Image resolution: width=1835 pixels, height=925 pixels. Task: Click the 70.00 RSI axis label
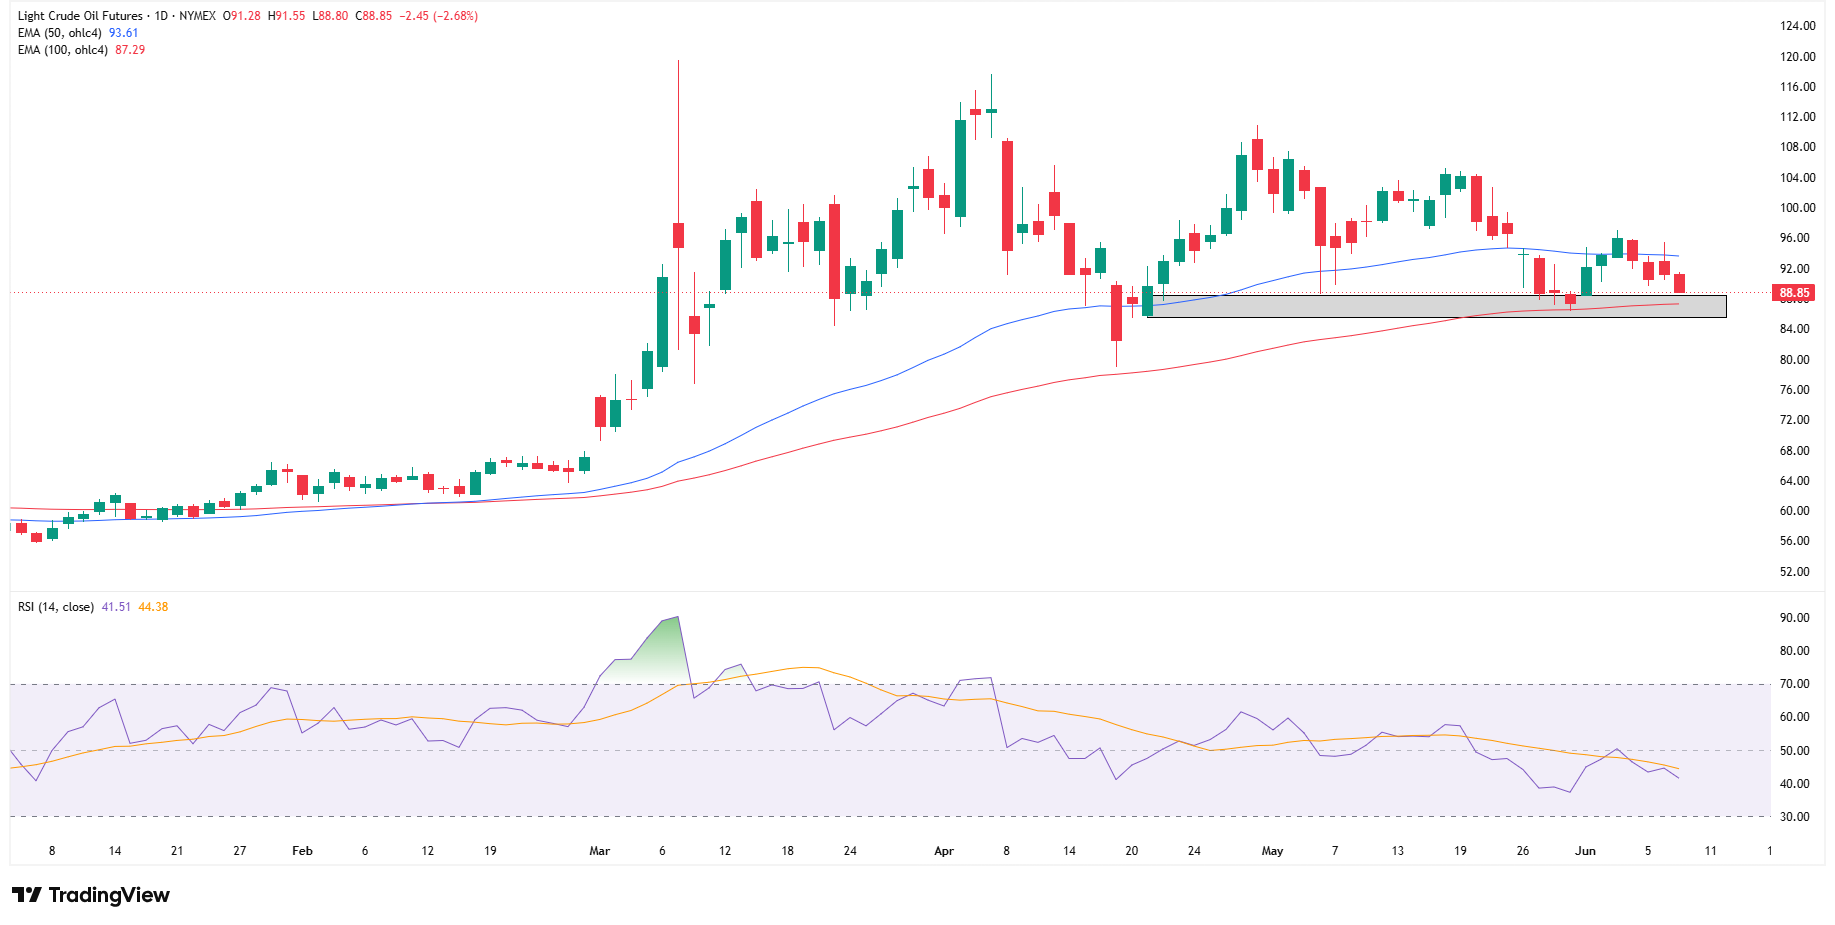click(x=1794, y=684)
